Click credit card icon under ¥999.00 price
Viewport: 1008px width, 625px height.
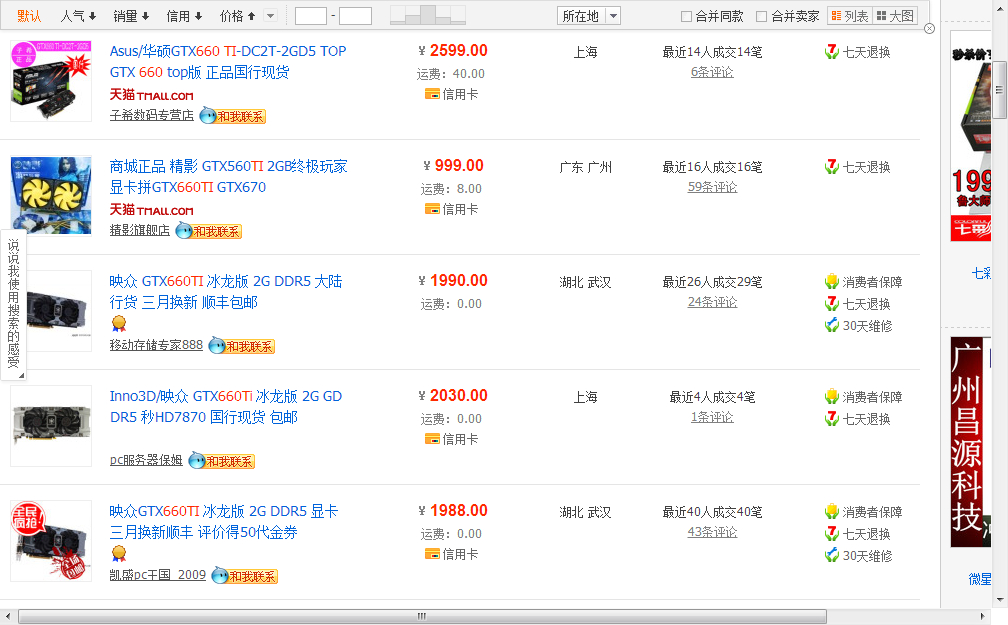[432, 210]
